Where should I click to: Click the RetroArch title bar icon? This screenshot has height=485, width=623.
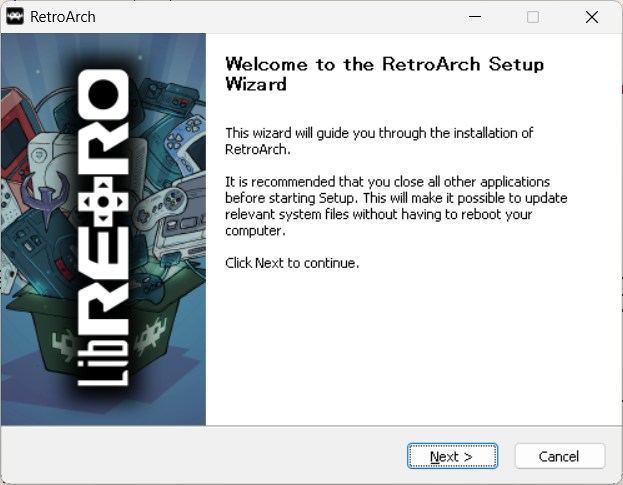pos(15,17)
